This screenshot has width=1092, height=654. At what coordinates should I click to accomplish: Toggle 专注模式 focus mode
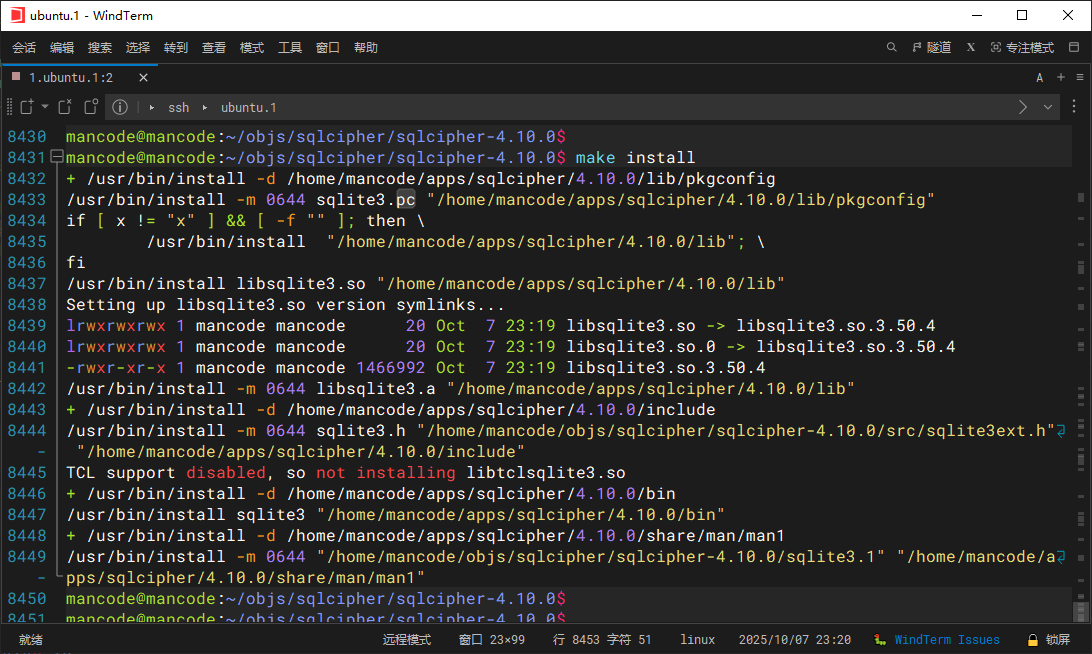point(1022,47)
